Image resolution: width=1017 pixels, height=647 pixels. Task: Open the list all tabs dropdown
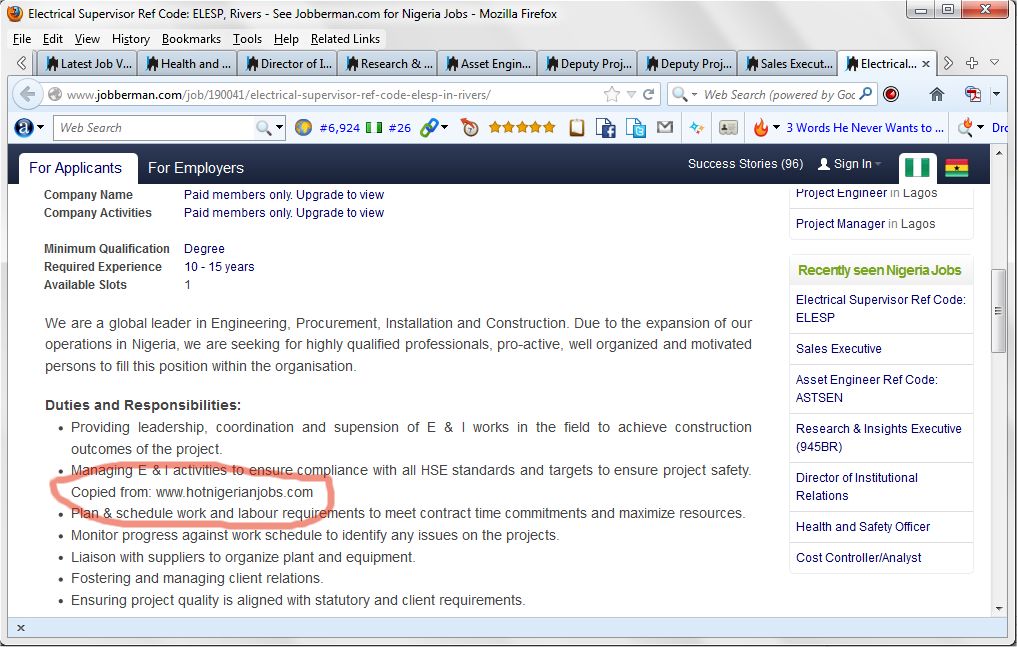click(994, 63)
